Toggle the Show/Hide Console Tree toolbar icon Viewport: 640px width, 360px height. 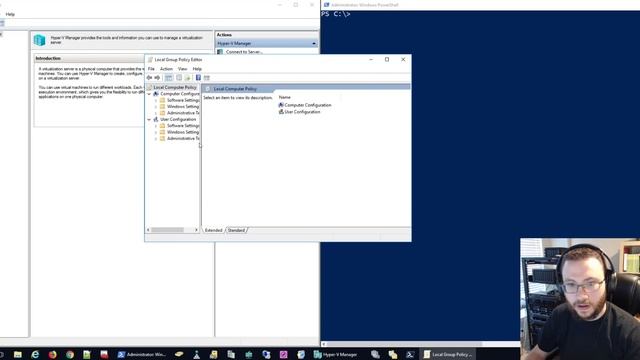(169, 78)
